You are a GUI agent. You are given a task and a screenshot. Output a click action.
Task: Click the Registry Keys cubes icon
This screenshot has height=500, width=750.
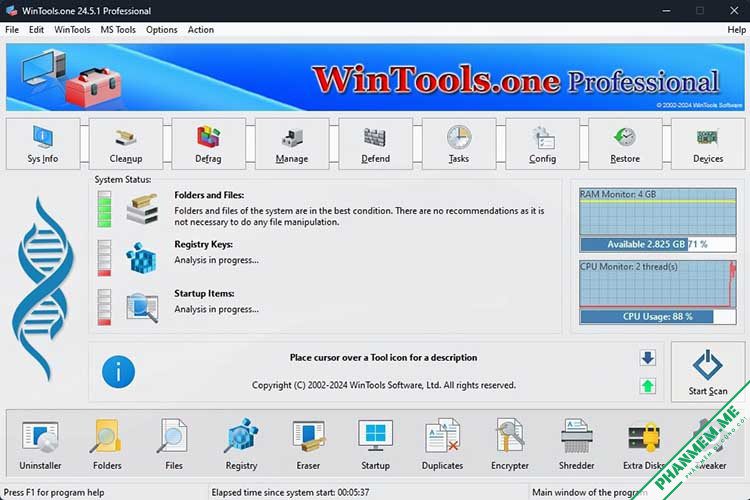click(x=141, y=258)
